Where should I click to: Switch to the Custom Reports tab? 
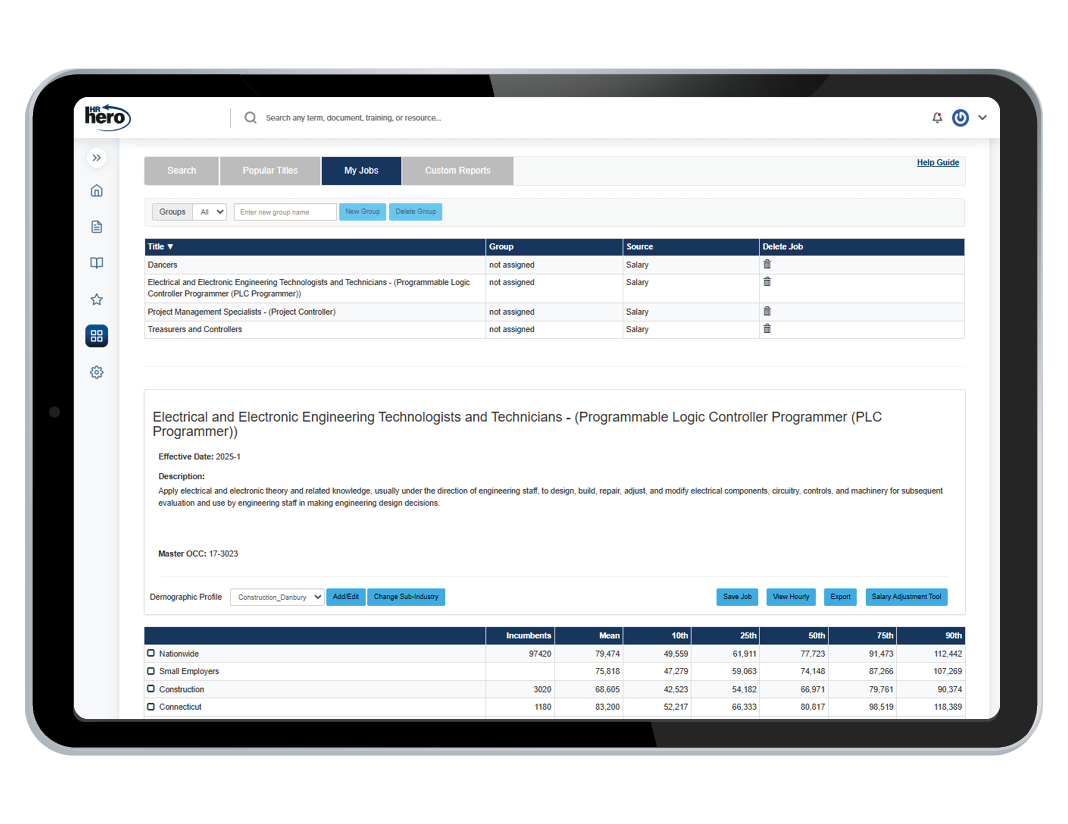pos(457,171)
